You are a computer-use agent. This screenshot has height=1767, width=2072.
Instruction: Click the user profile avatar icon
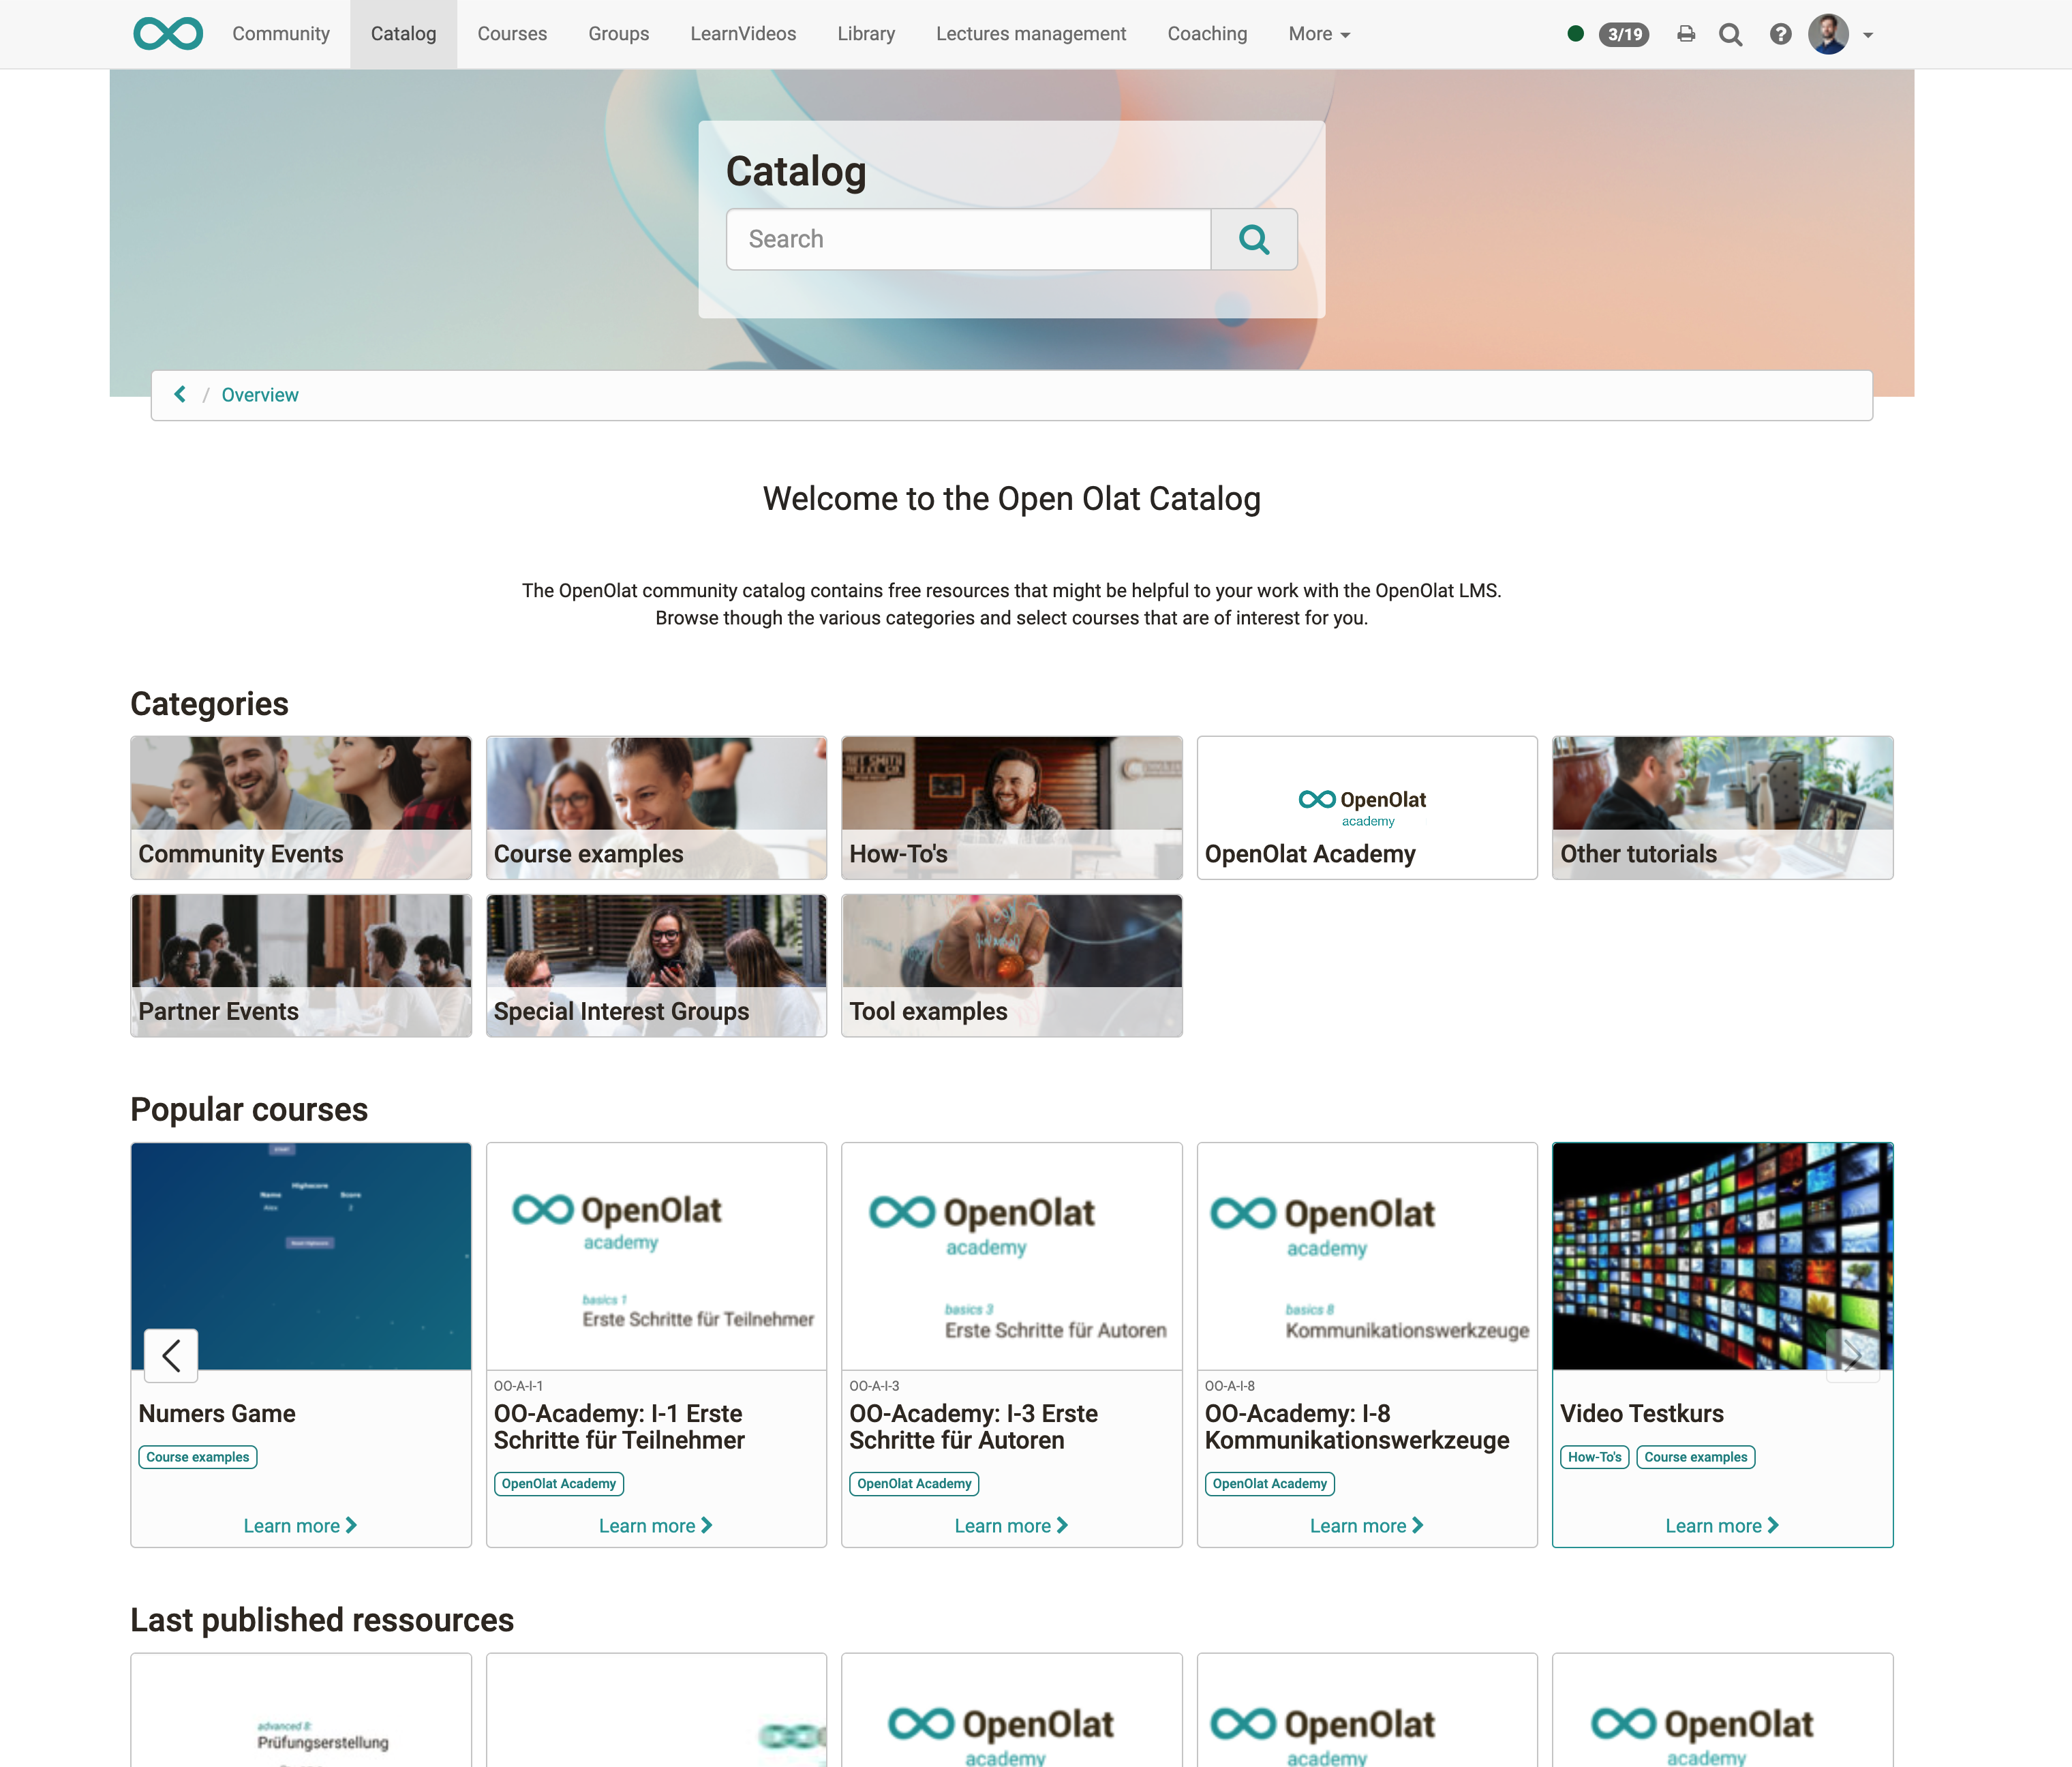pyautogui.click(x=1829, y=33)
